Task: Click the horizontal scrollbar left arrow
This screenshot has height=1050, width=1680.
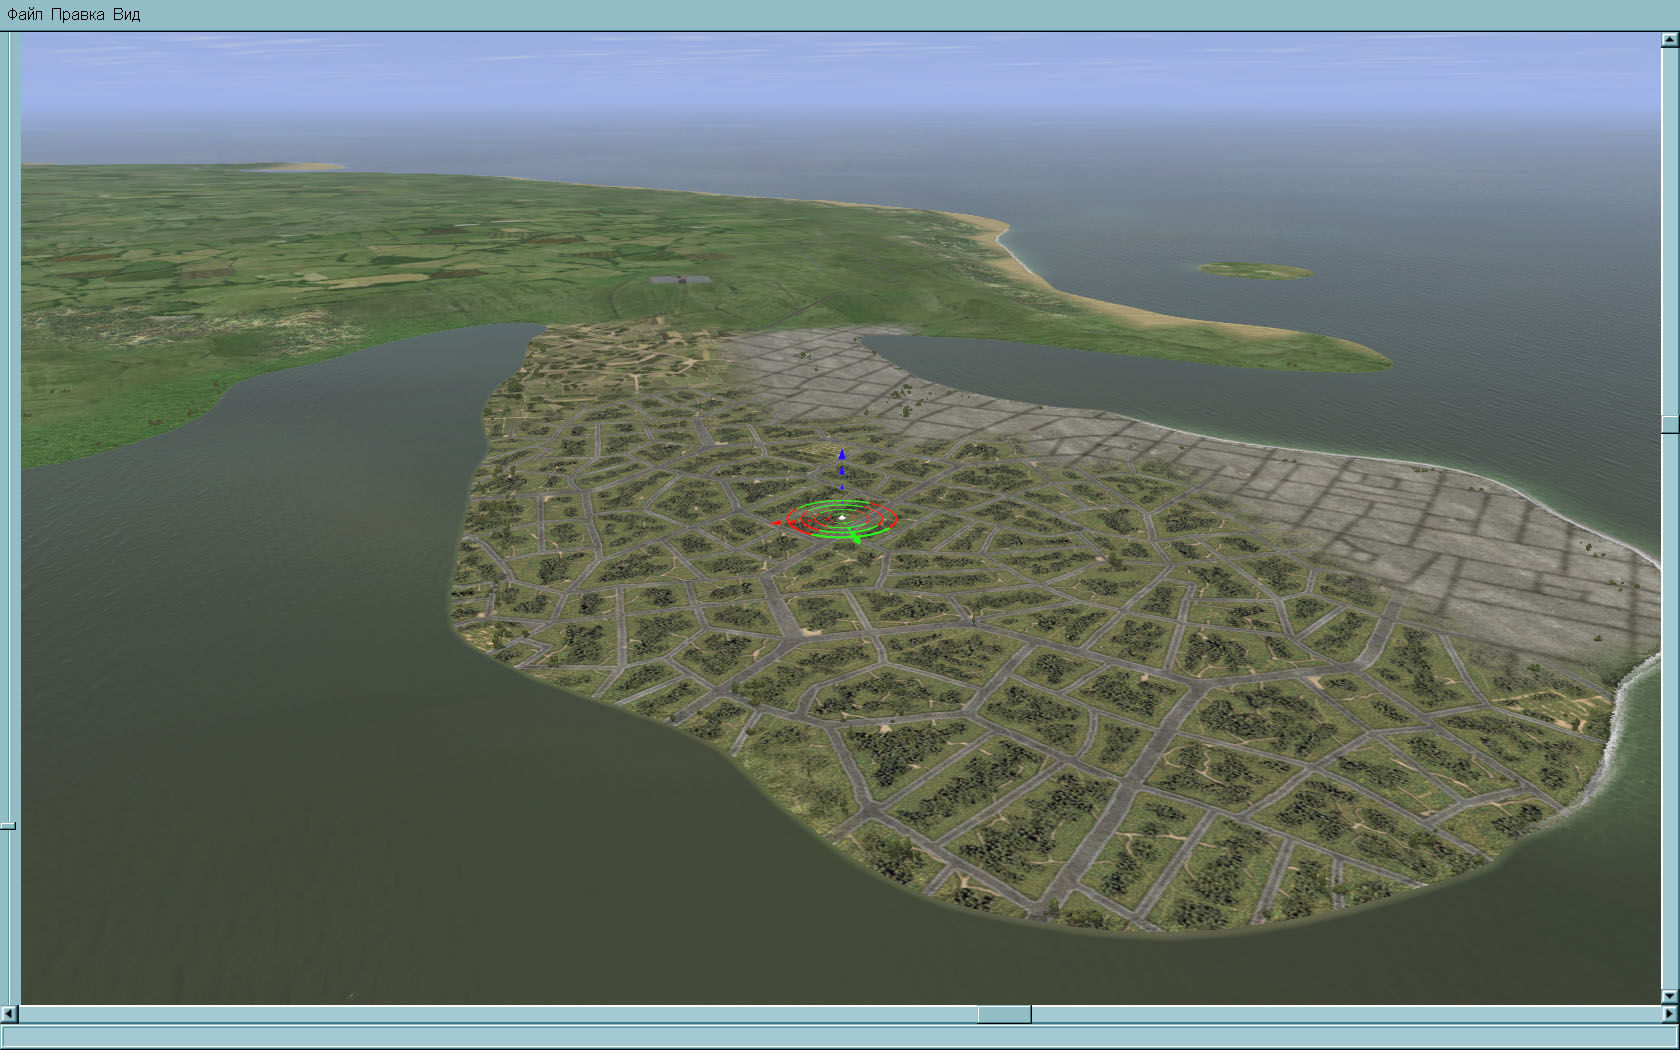Action: (11, 1014)
